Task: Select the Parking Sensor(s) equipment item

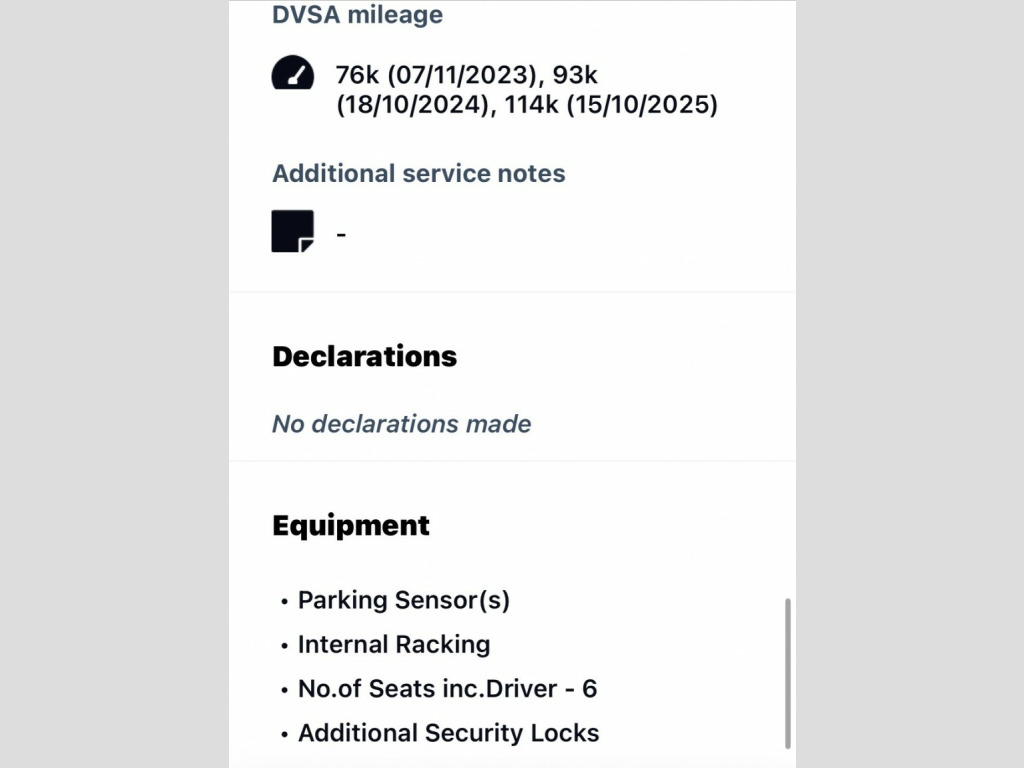Action: pos(404,600)
